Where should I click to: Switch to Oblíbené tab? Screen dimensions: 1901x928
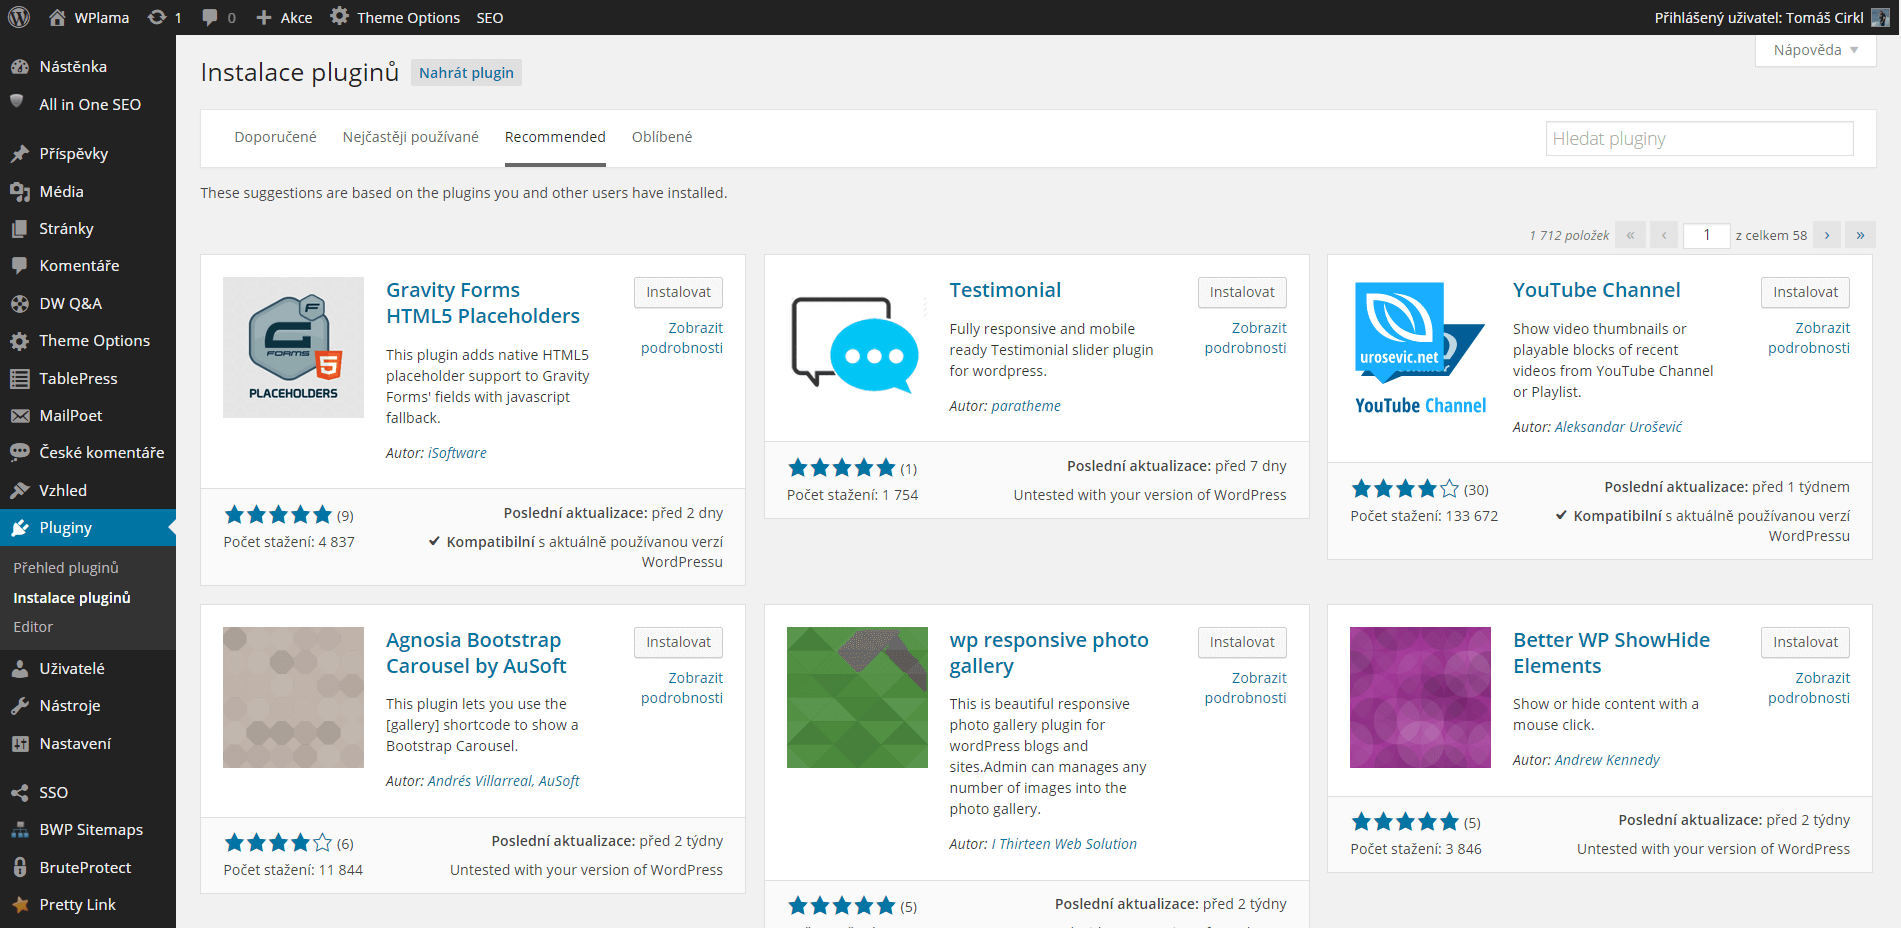tap(662, 137)
